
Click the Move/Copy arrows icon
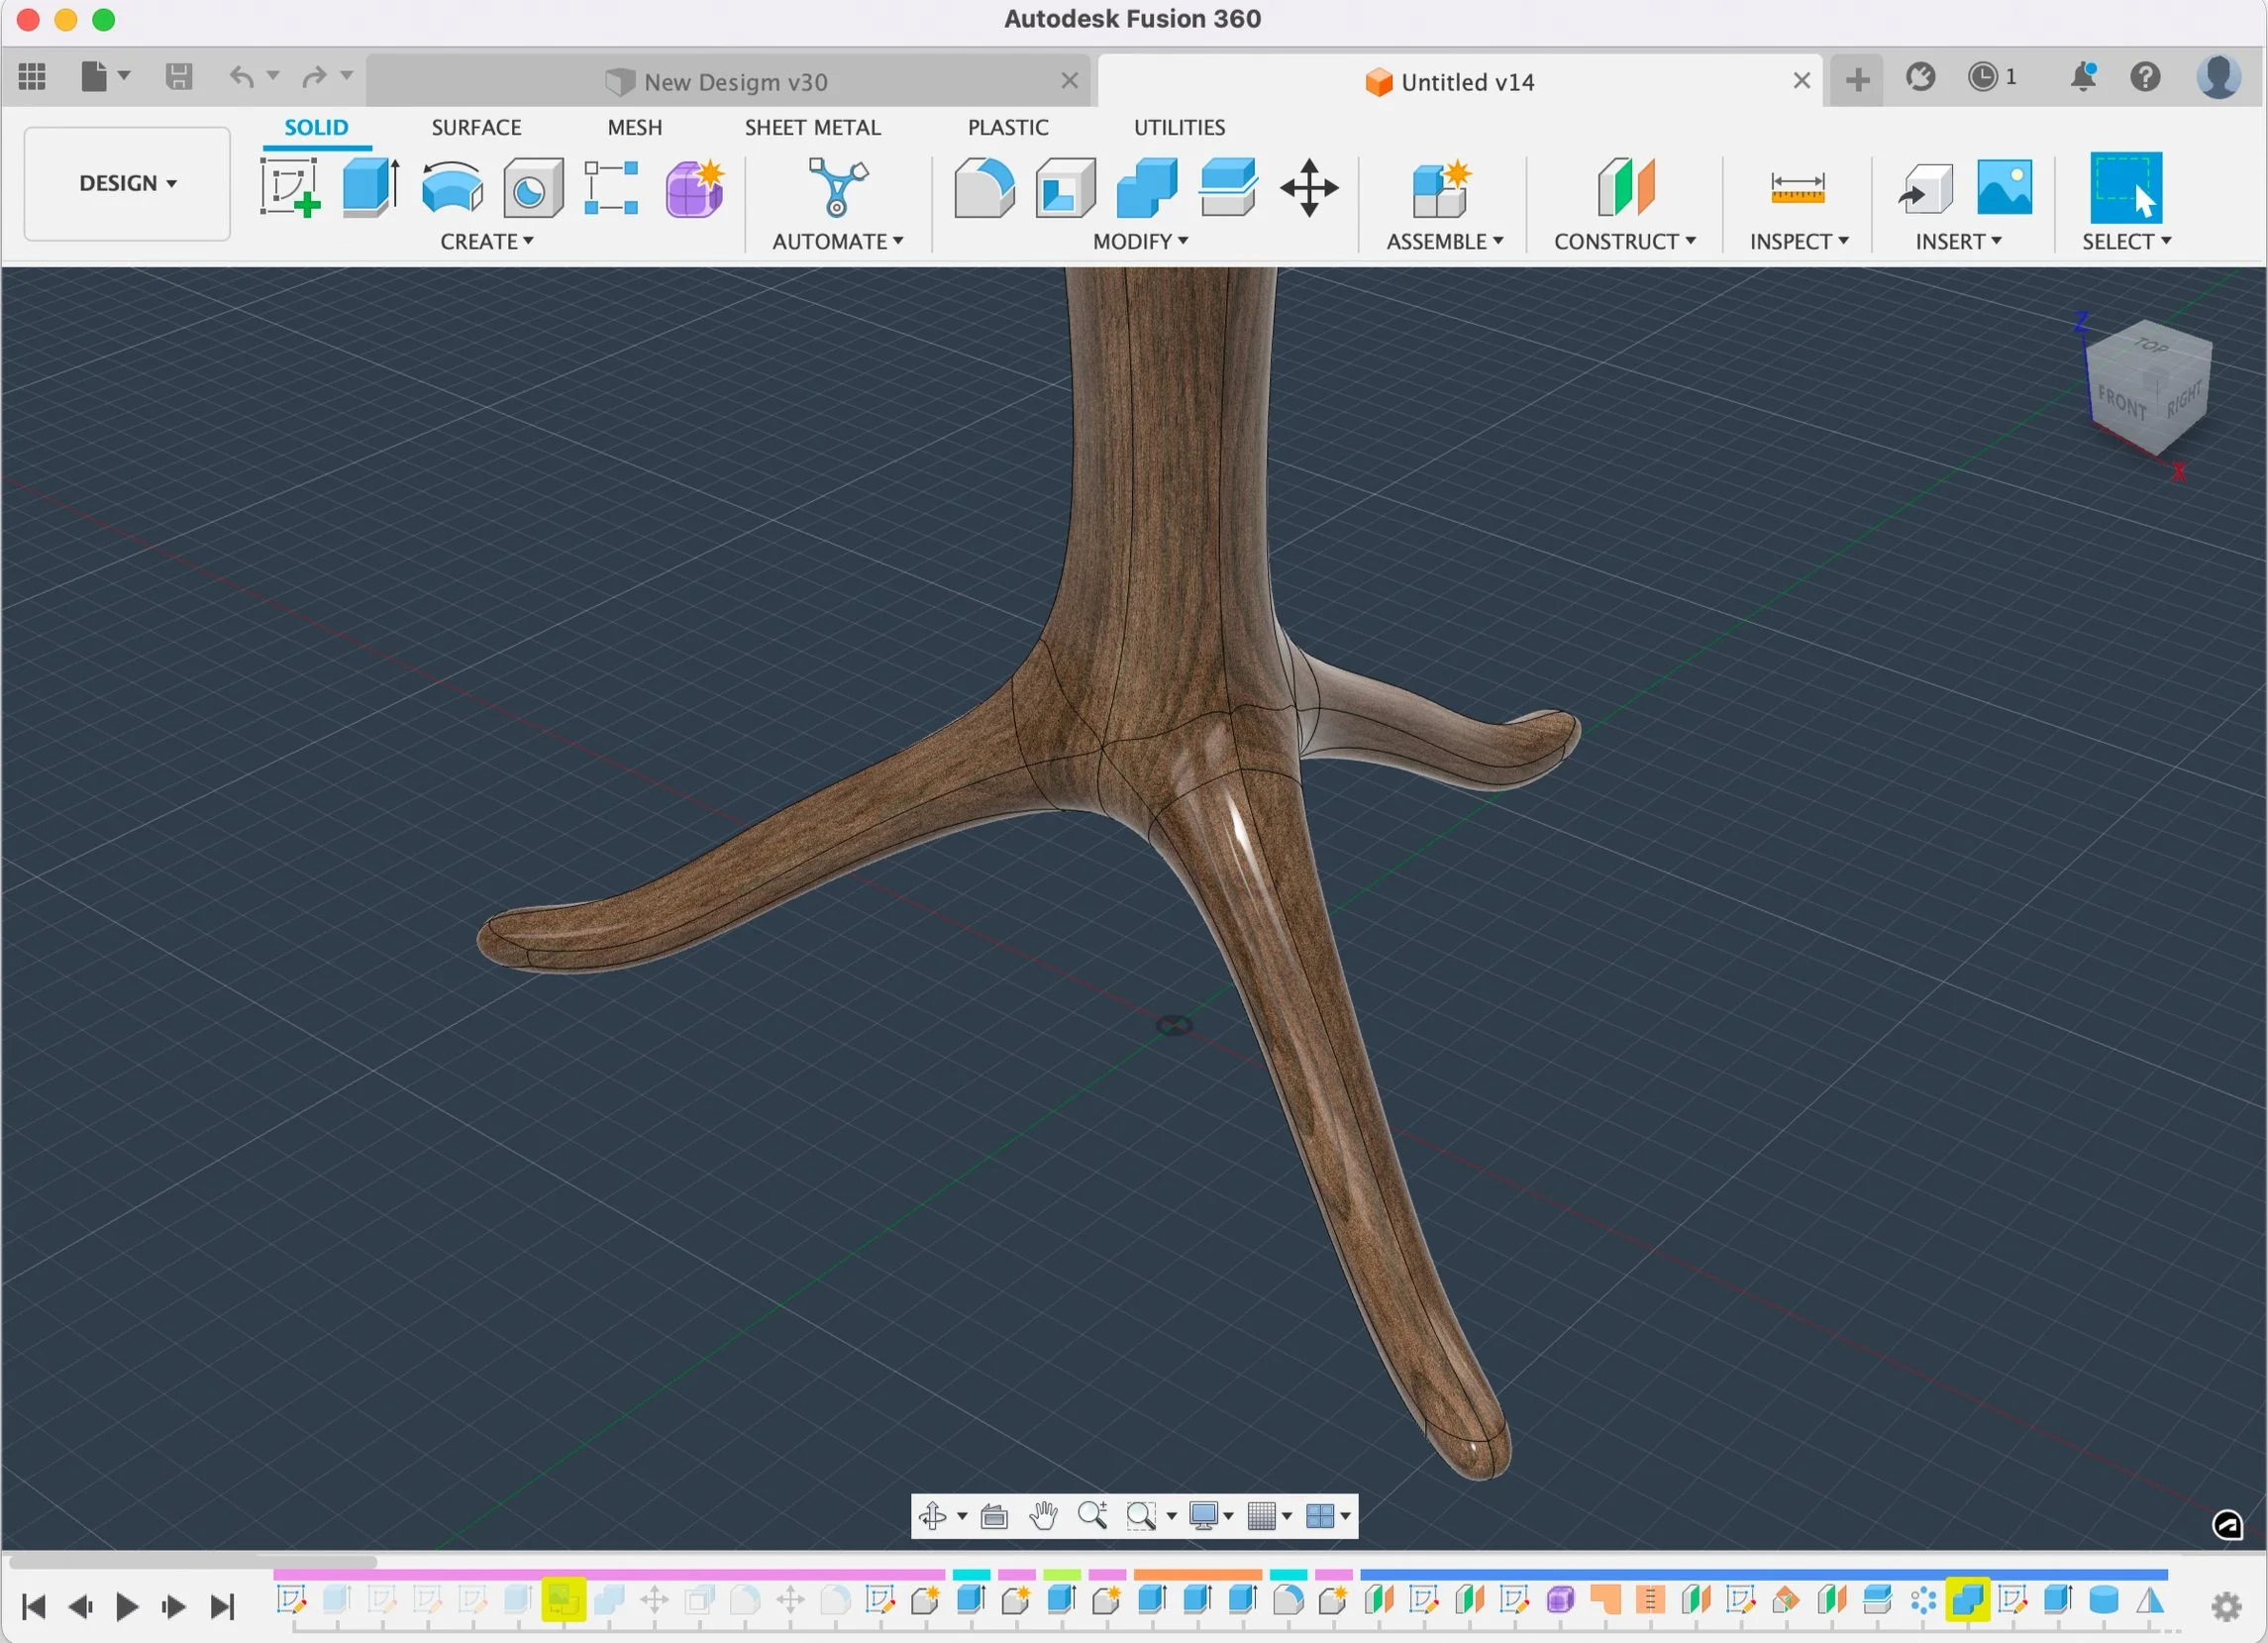[1308, 187]
